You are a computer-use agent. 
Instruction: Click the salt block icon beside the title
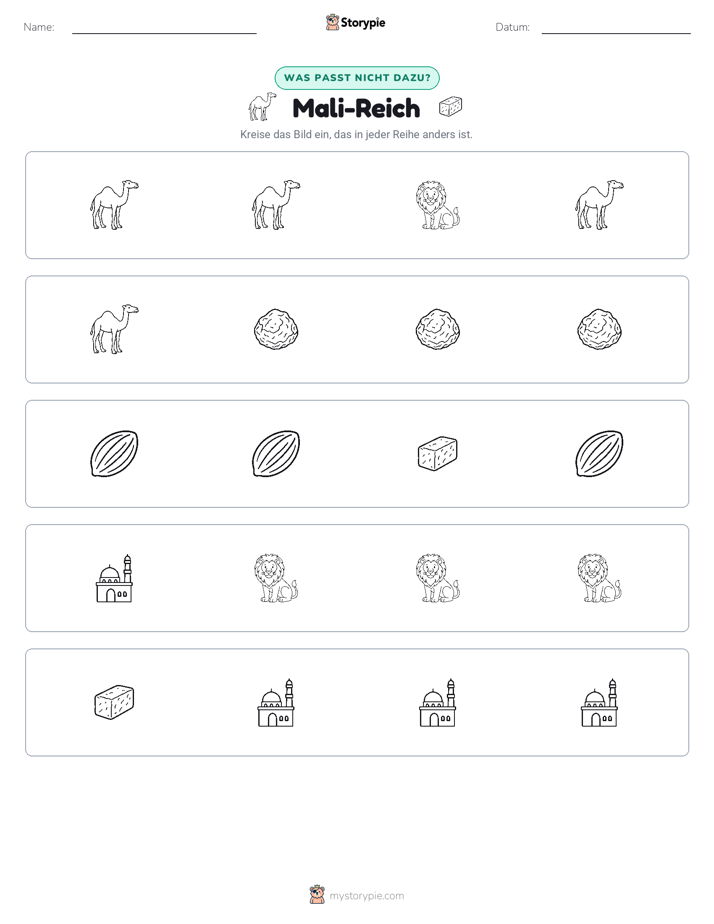coord(451,107)
